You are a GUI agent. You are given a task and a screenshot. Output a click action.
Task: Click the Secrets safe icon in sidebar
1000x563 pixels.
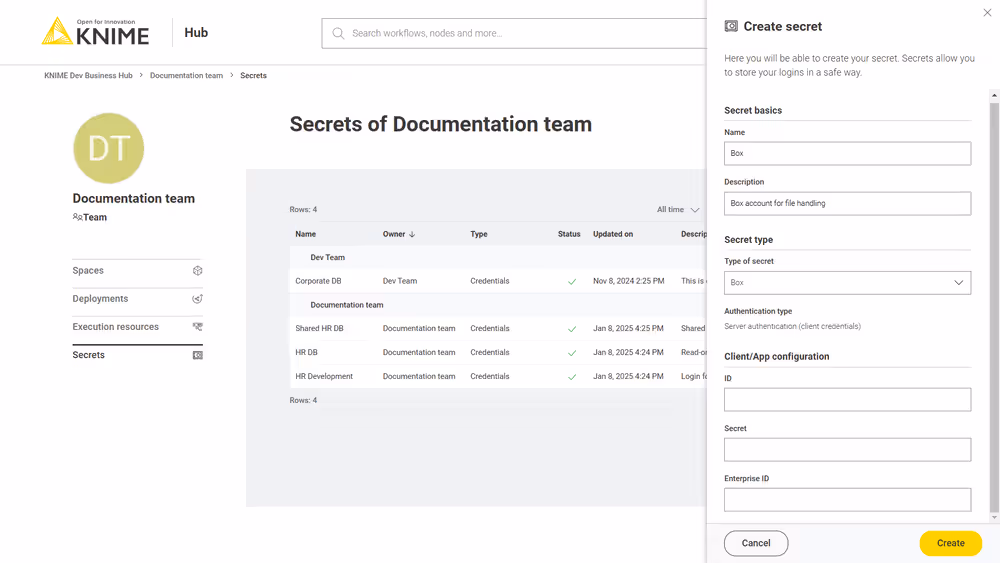coord(198,355)
